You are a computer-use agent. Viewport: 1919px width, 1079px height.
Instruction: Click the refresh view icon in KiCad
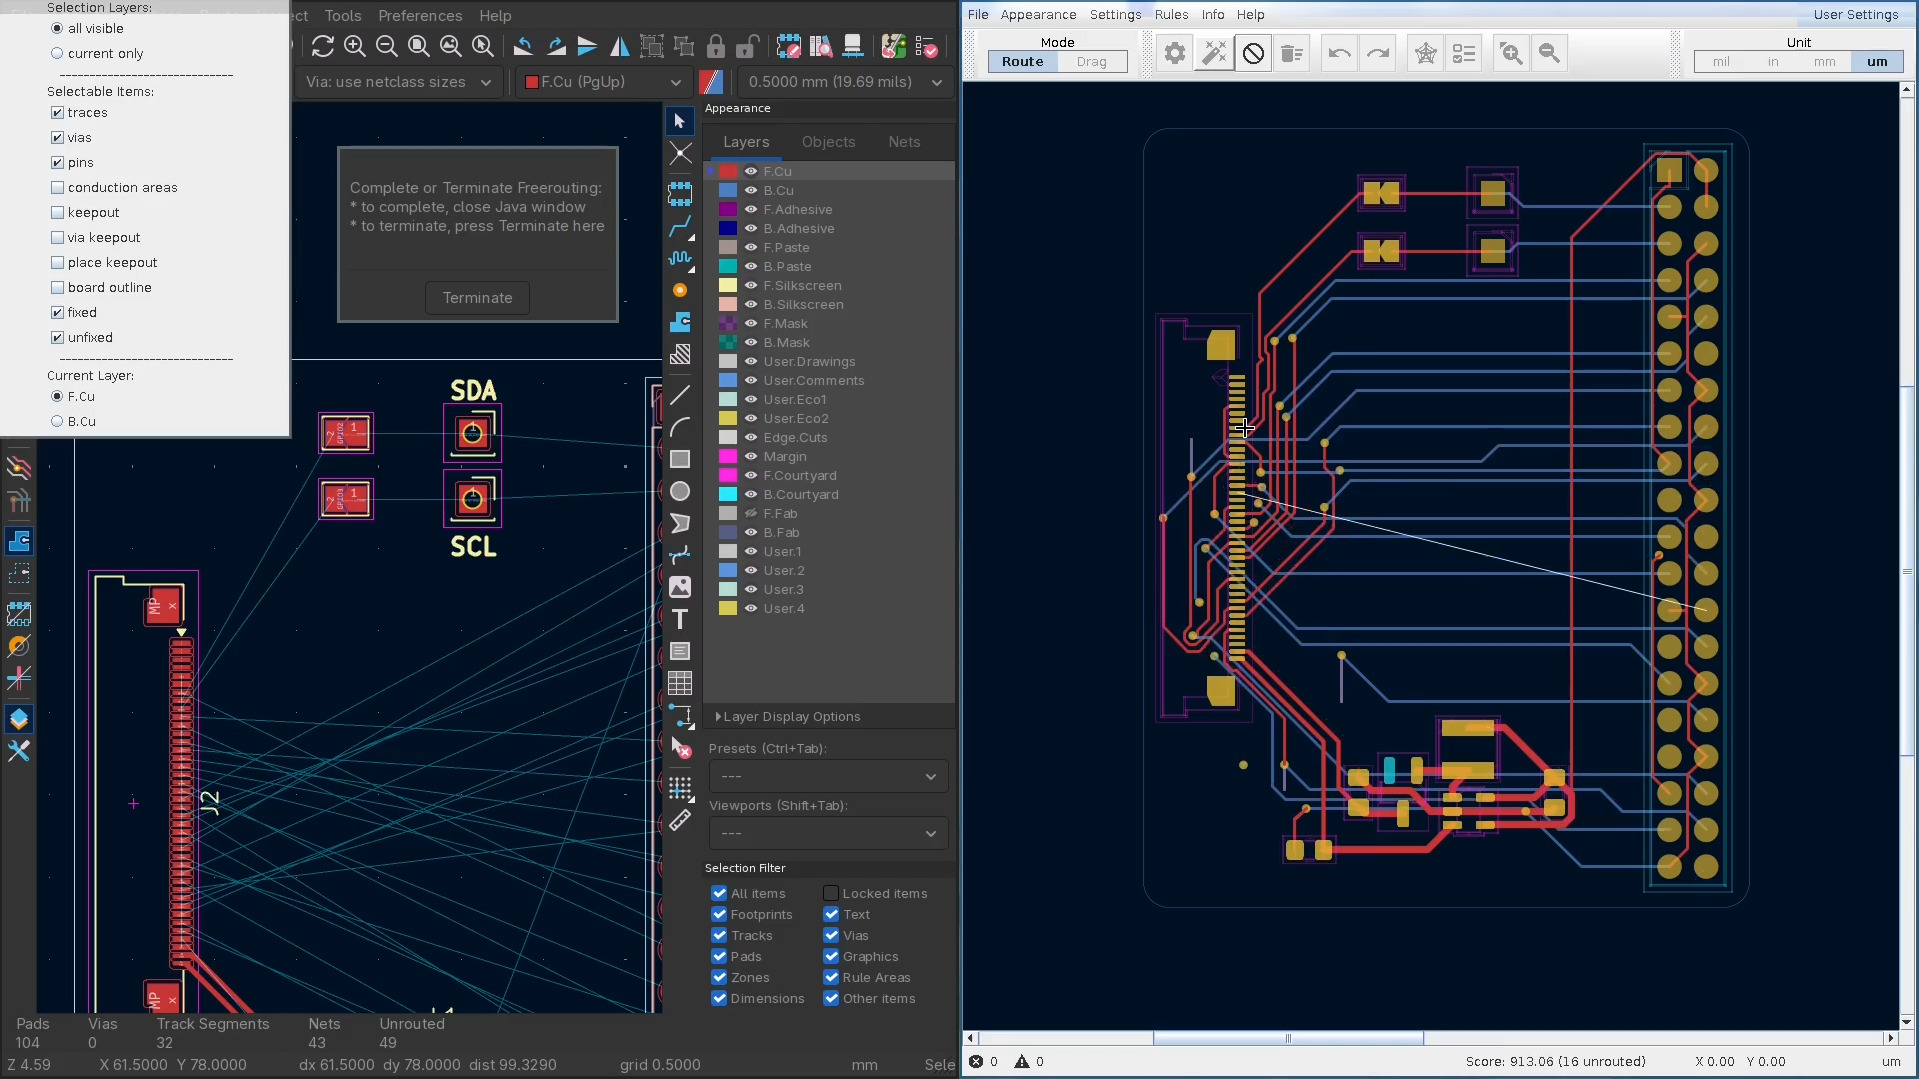coord(322,47)
